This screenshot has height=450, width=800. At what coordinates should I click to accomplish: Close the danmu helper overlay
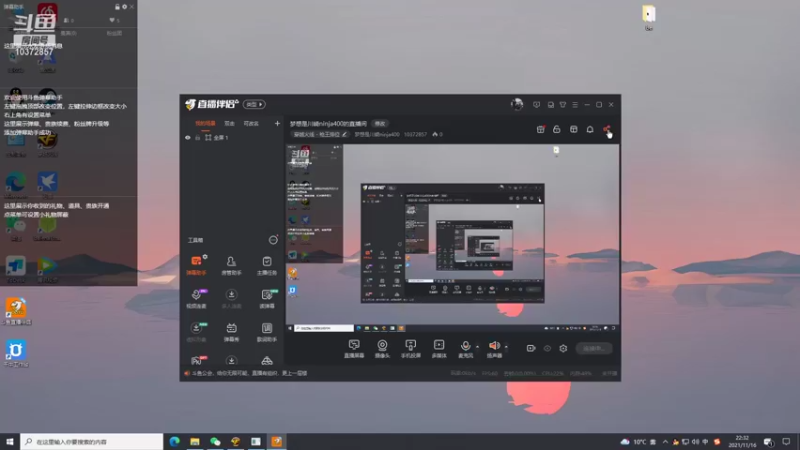tap(132, 7)
